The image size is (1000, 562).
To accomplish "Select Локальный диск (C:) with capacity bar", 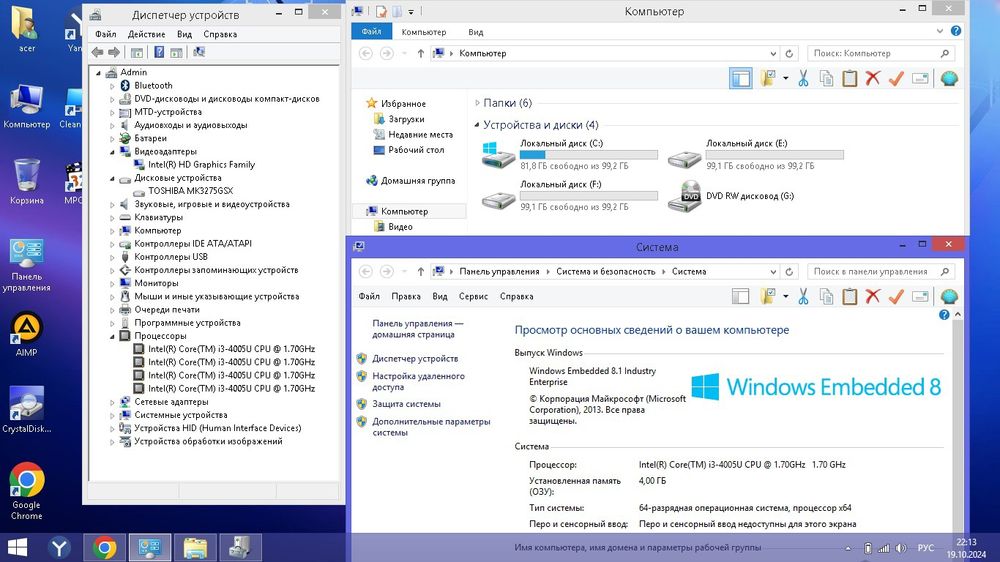I will pos(568,155).
